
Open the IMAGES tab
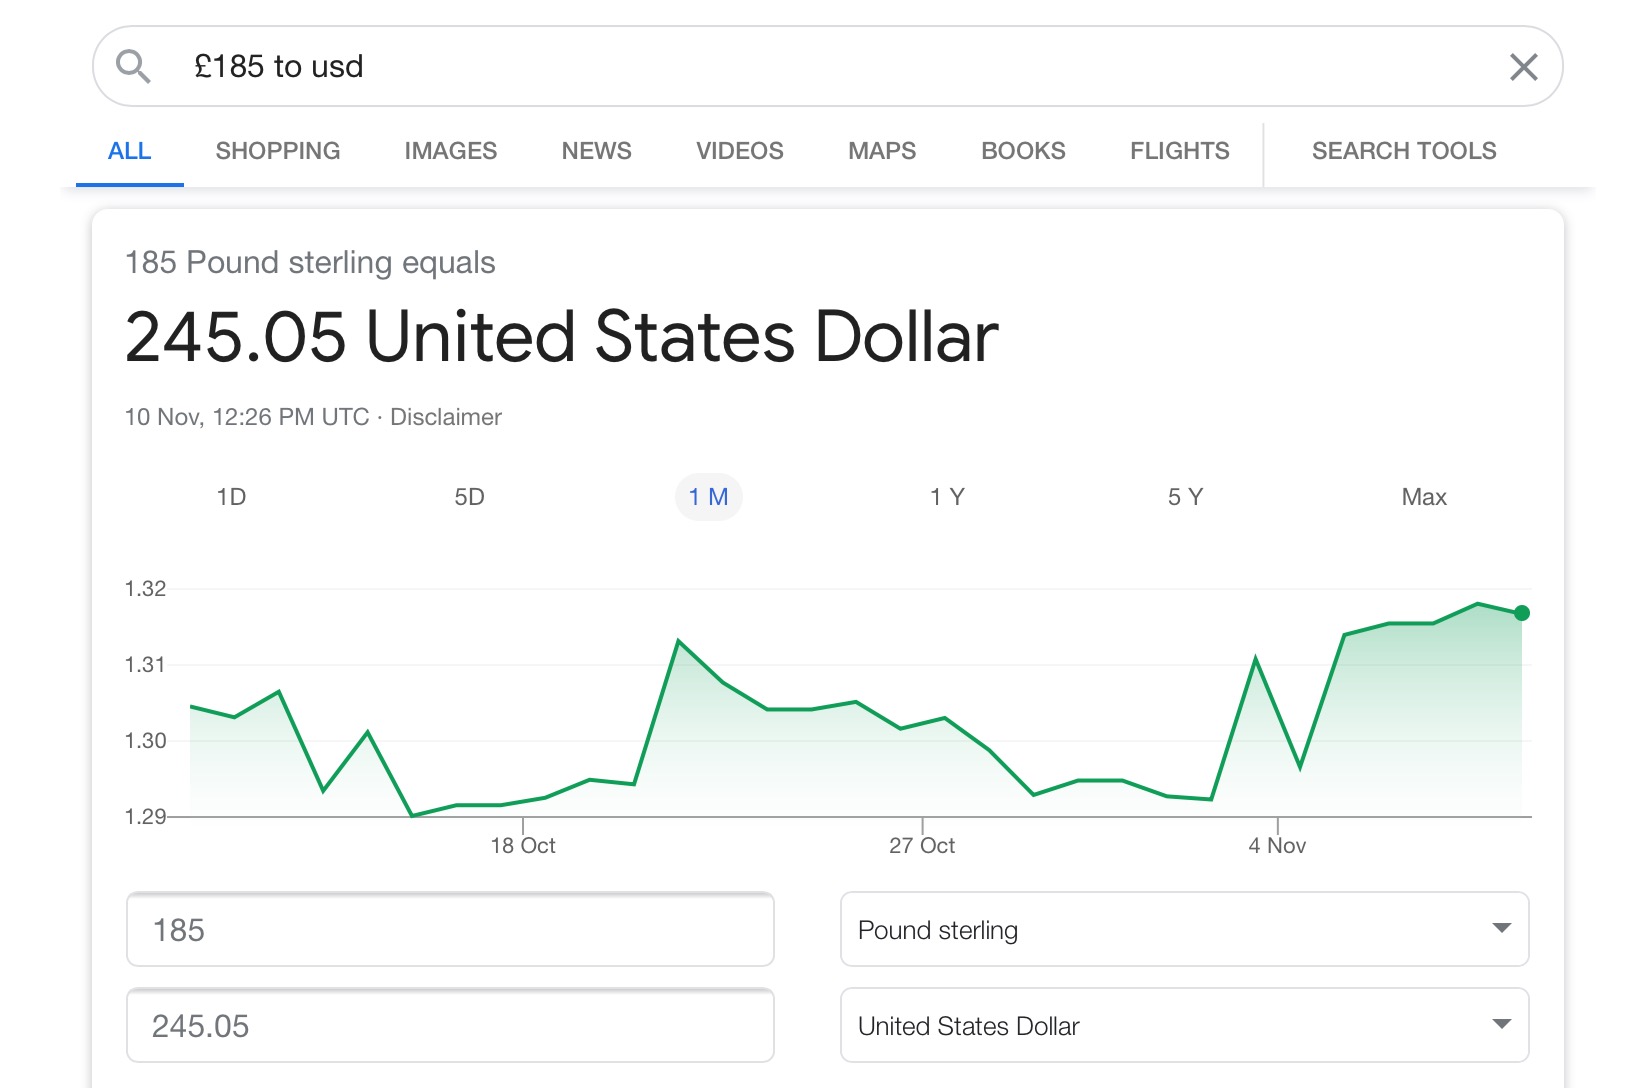point(450,151)
